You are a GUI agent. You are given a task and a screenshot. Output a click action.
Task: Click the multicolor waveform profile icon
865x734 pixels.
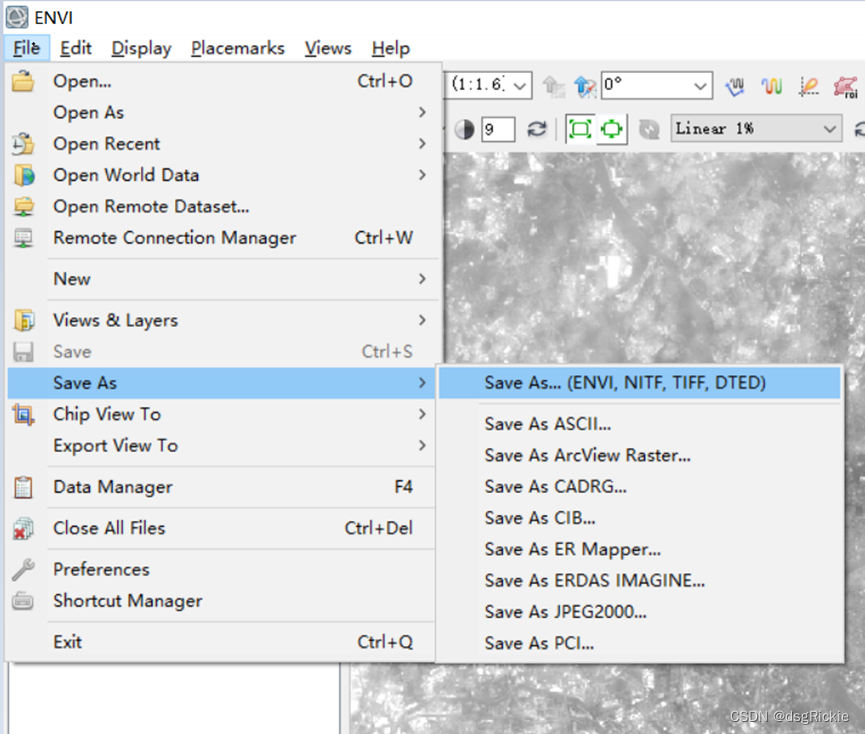[x=771, y=86]
